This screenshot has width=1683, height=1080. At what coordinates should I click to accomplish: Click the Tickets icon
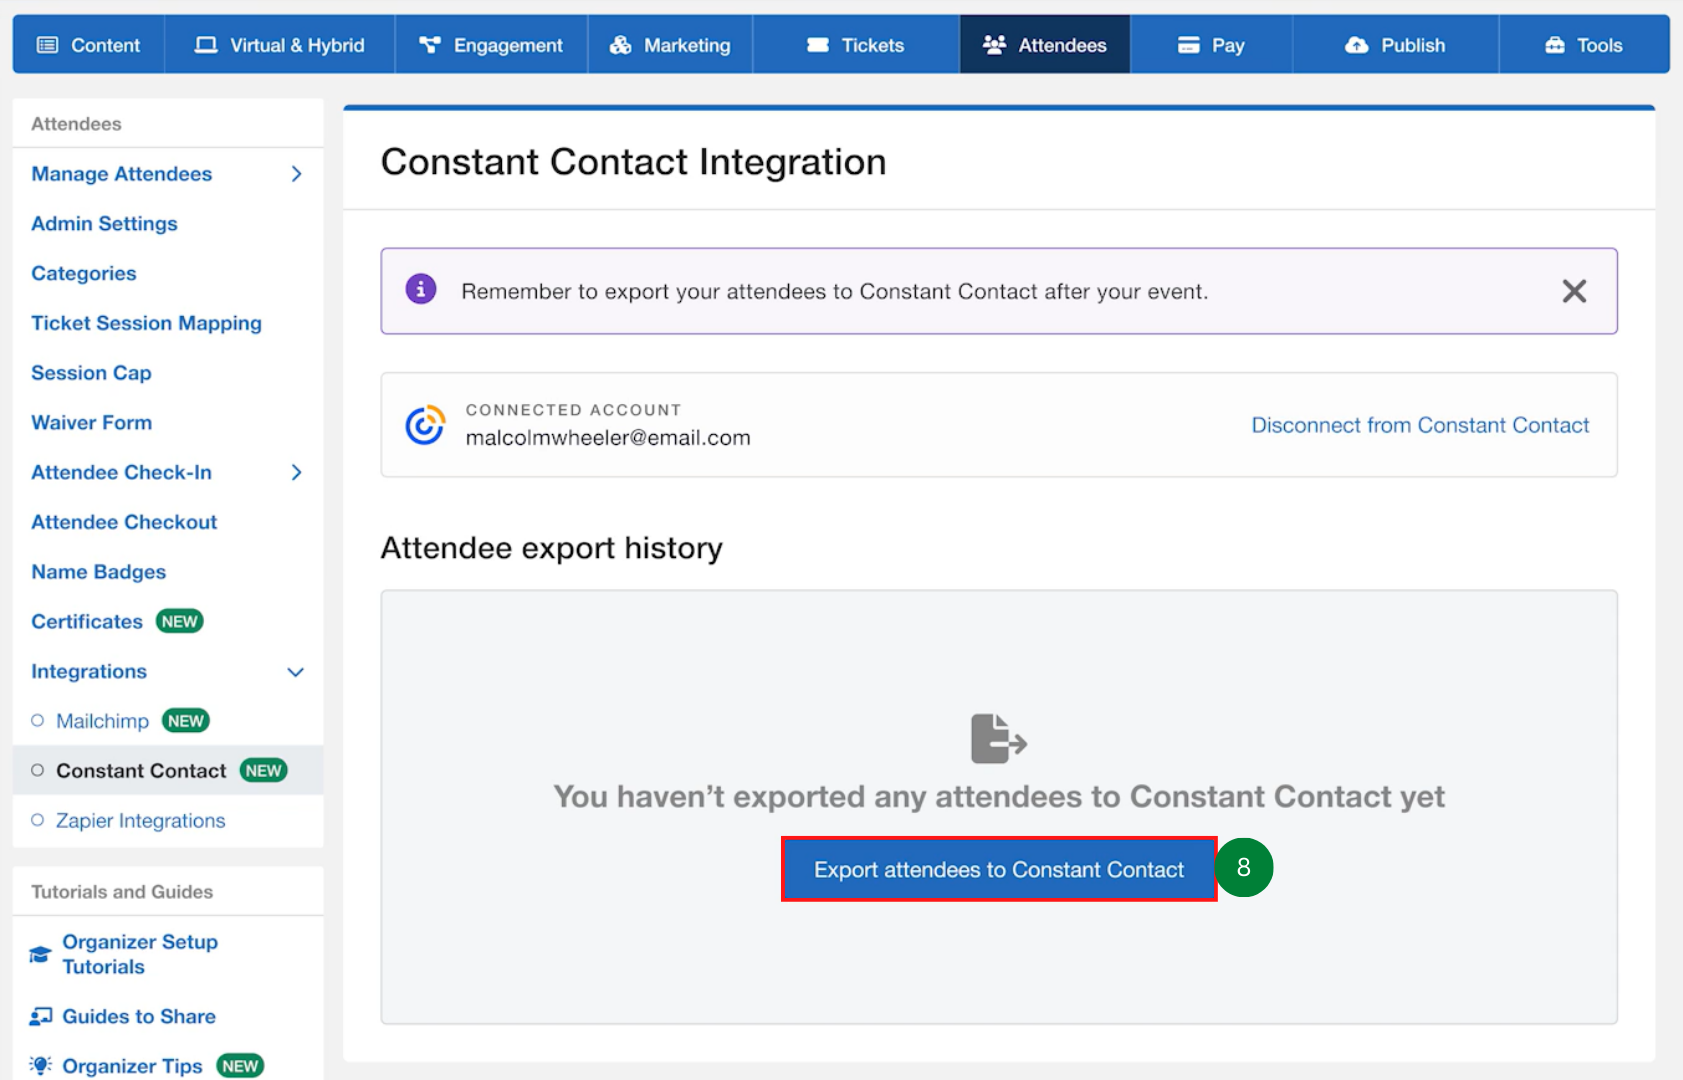(x=818, y=45)
